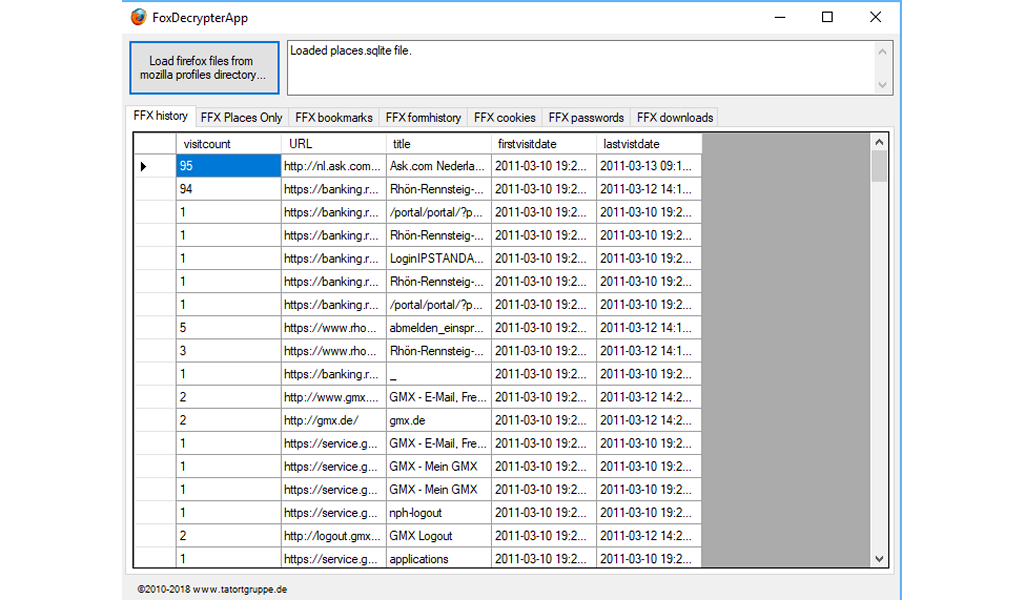1025x600 pixels.
Task: Show the FFX formhistory tab
Action: [423, 117]
